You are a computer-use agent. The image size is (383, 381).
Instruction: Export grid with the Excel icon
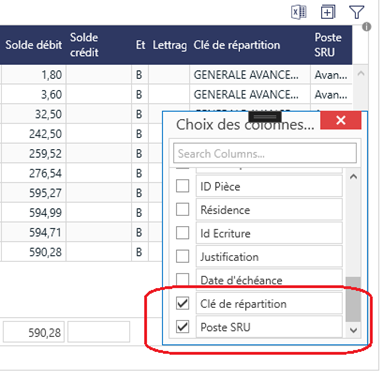[x=299, y=13]
